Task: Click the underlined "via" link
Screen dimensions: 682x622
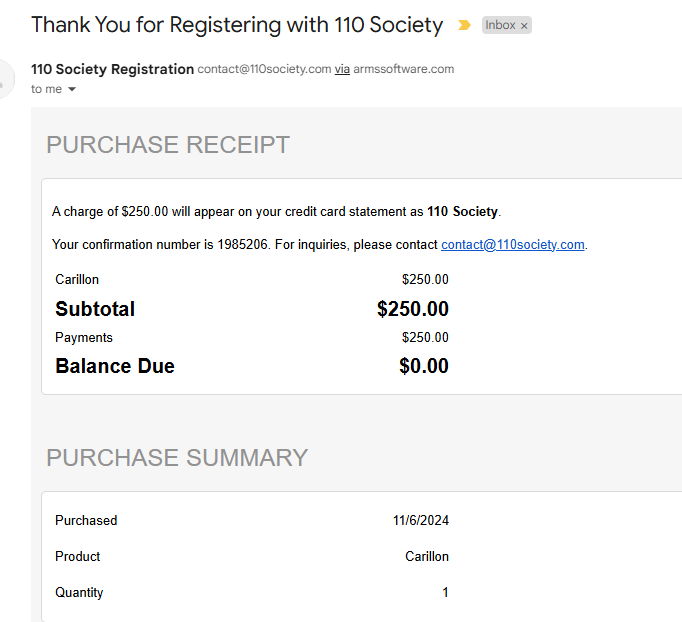Action: click(x=342, y=70)
